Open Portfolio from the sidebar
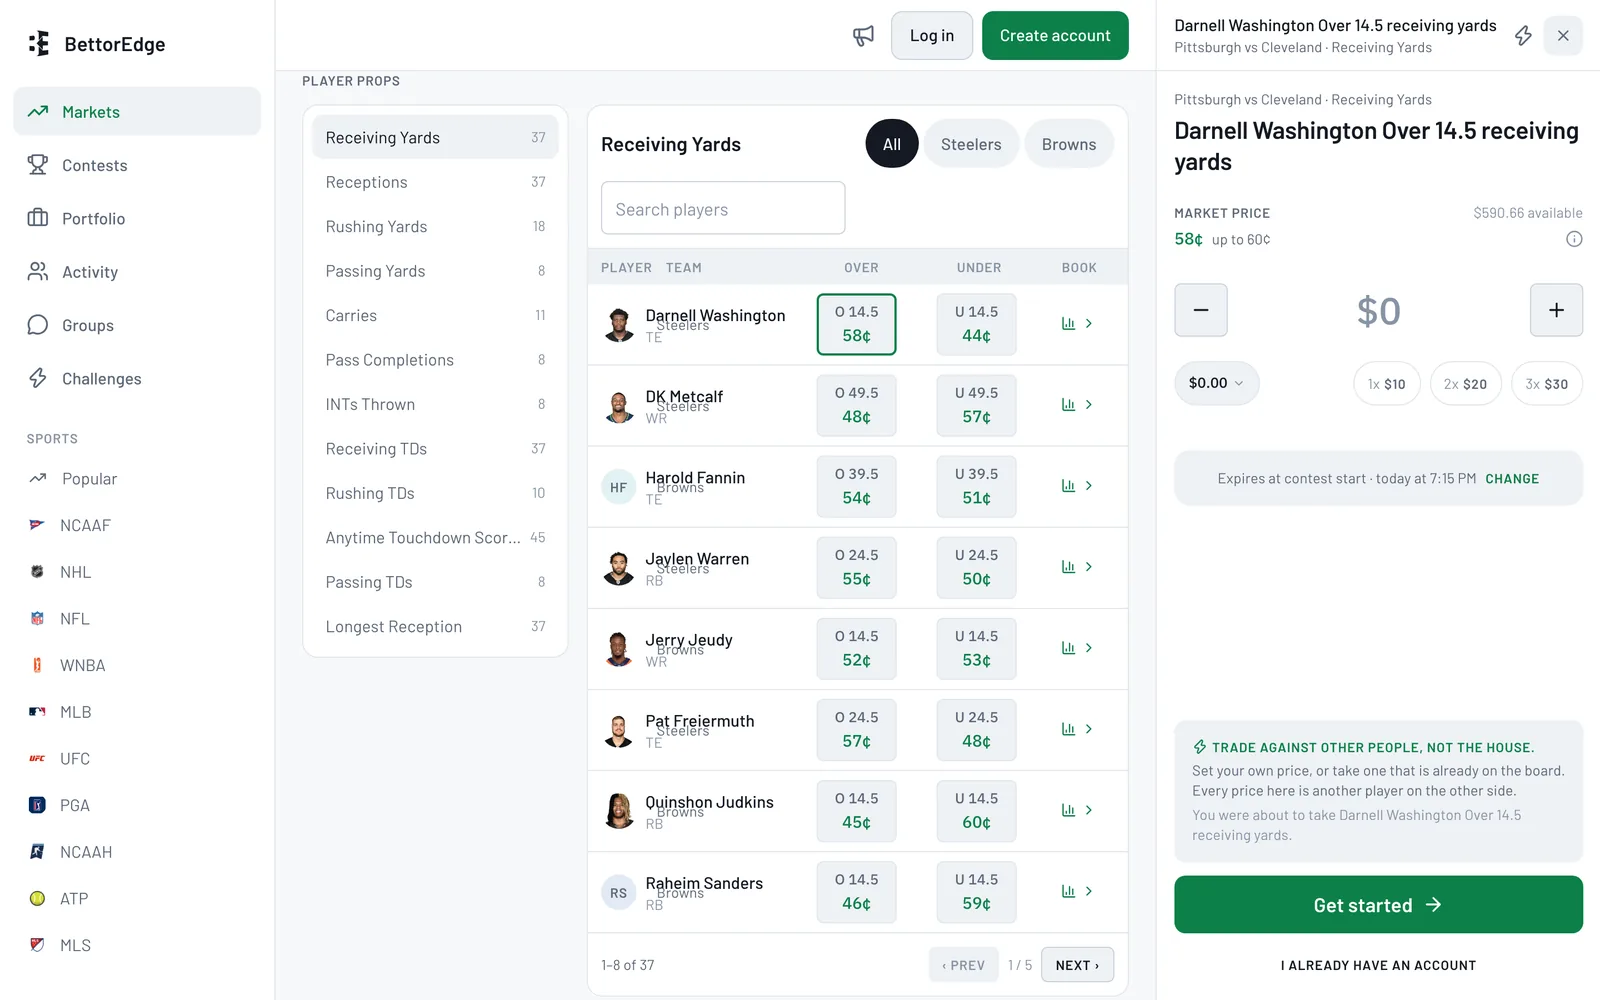The image size is (1600, 1000). coord(137,218)
